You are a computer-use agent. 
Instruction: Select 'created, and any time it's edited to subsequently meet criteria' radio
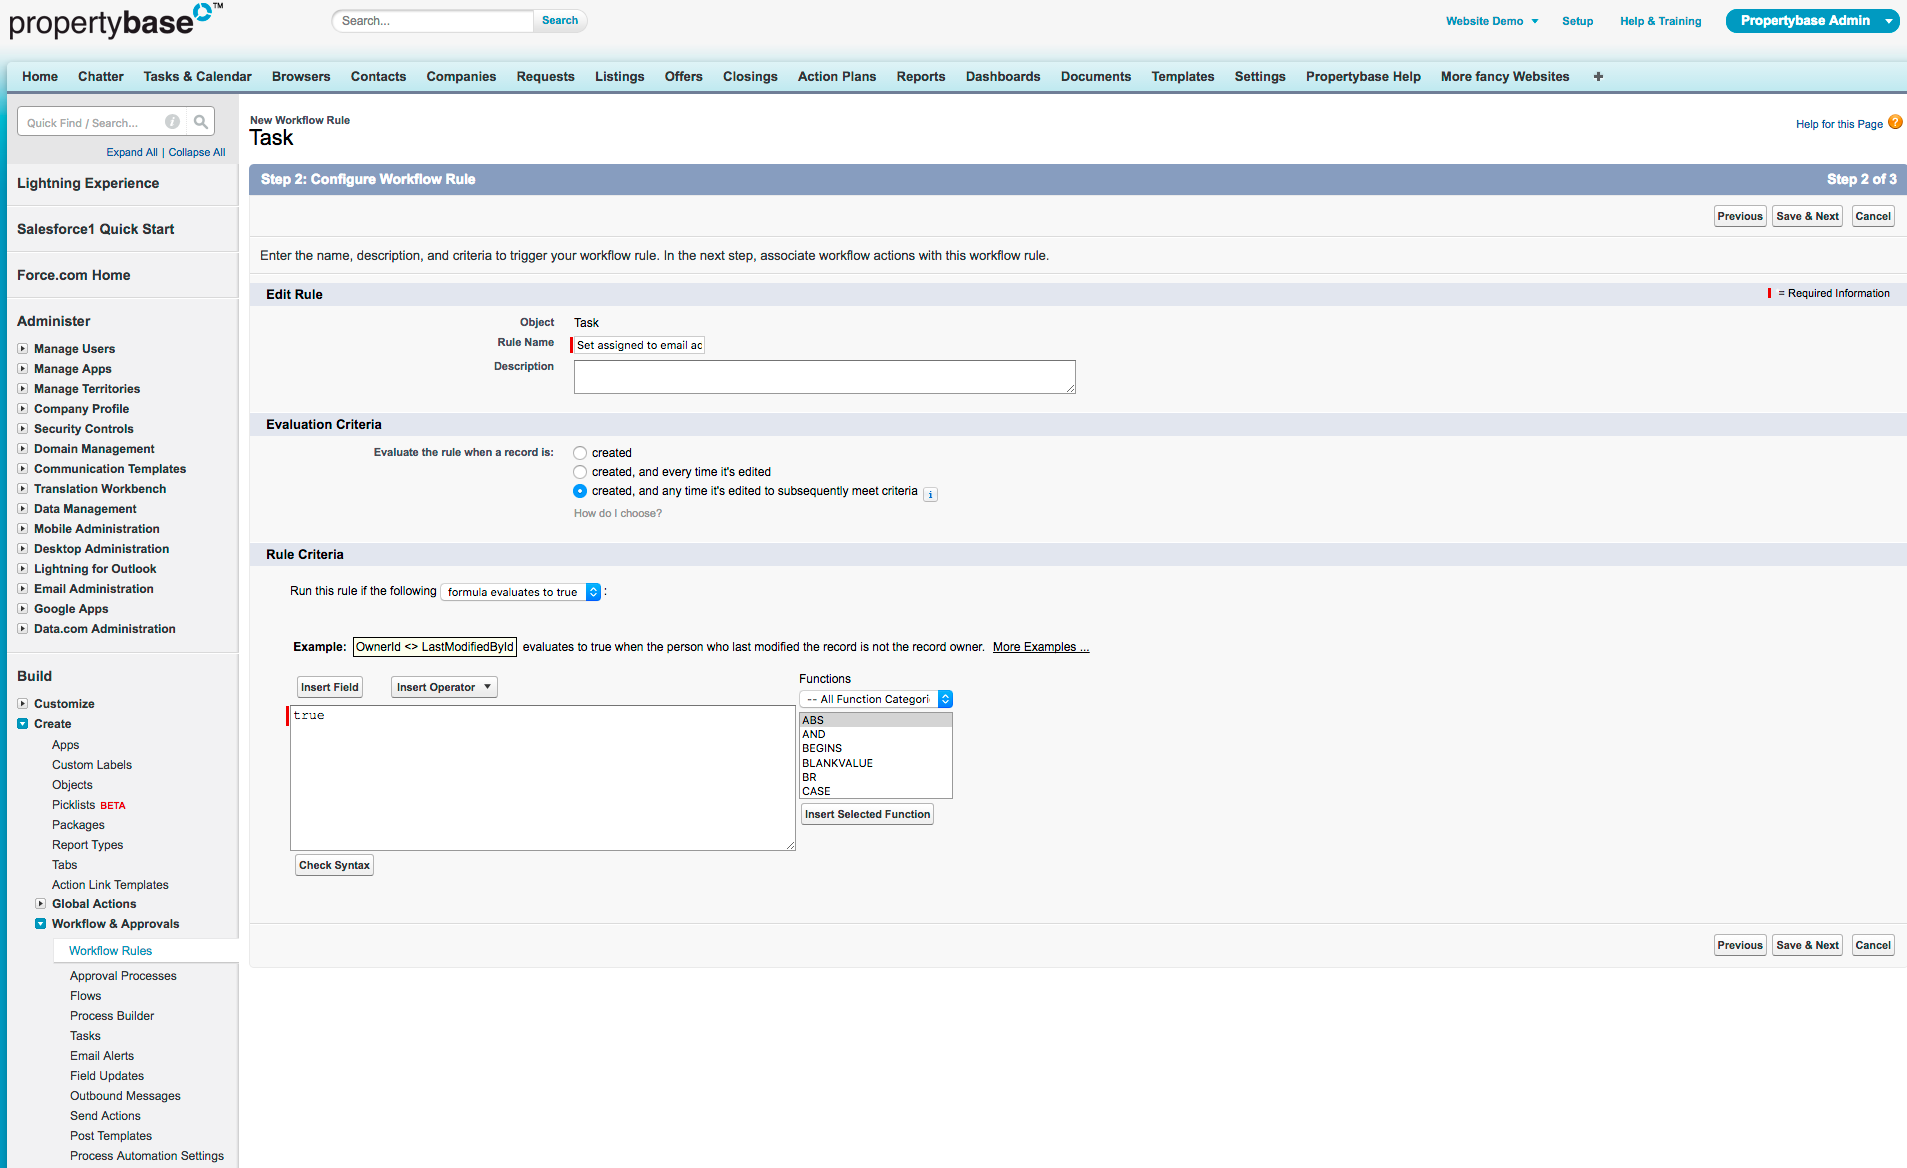click(580, 491)
